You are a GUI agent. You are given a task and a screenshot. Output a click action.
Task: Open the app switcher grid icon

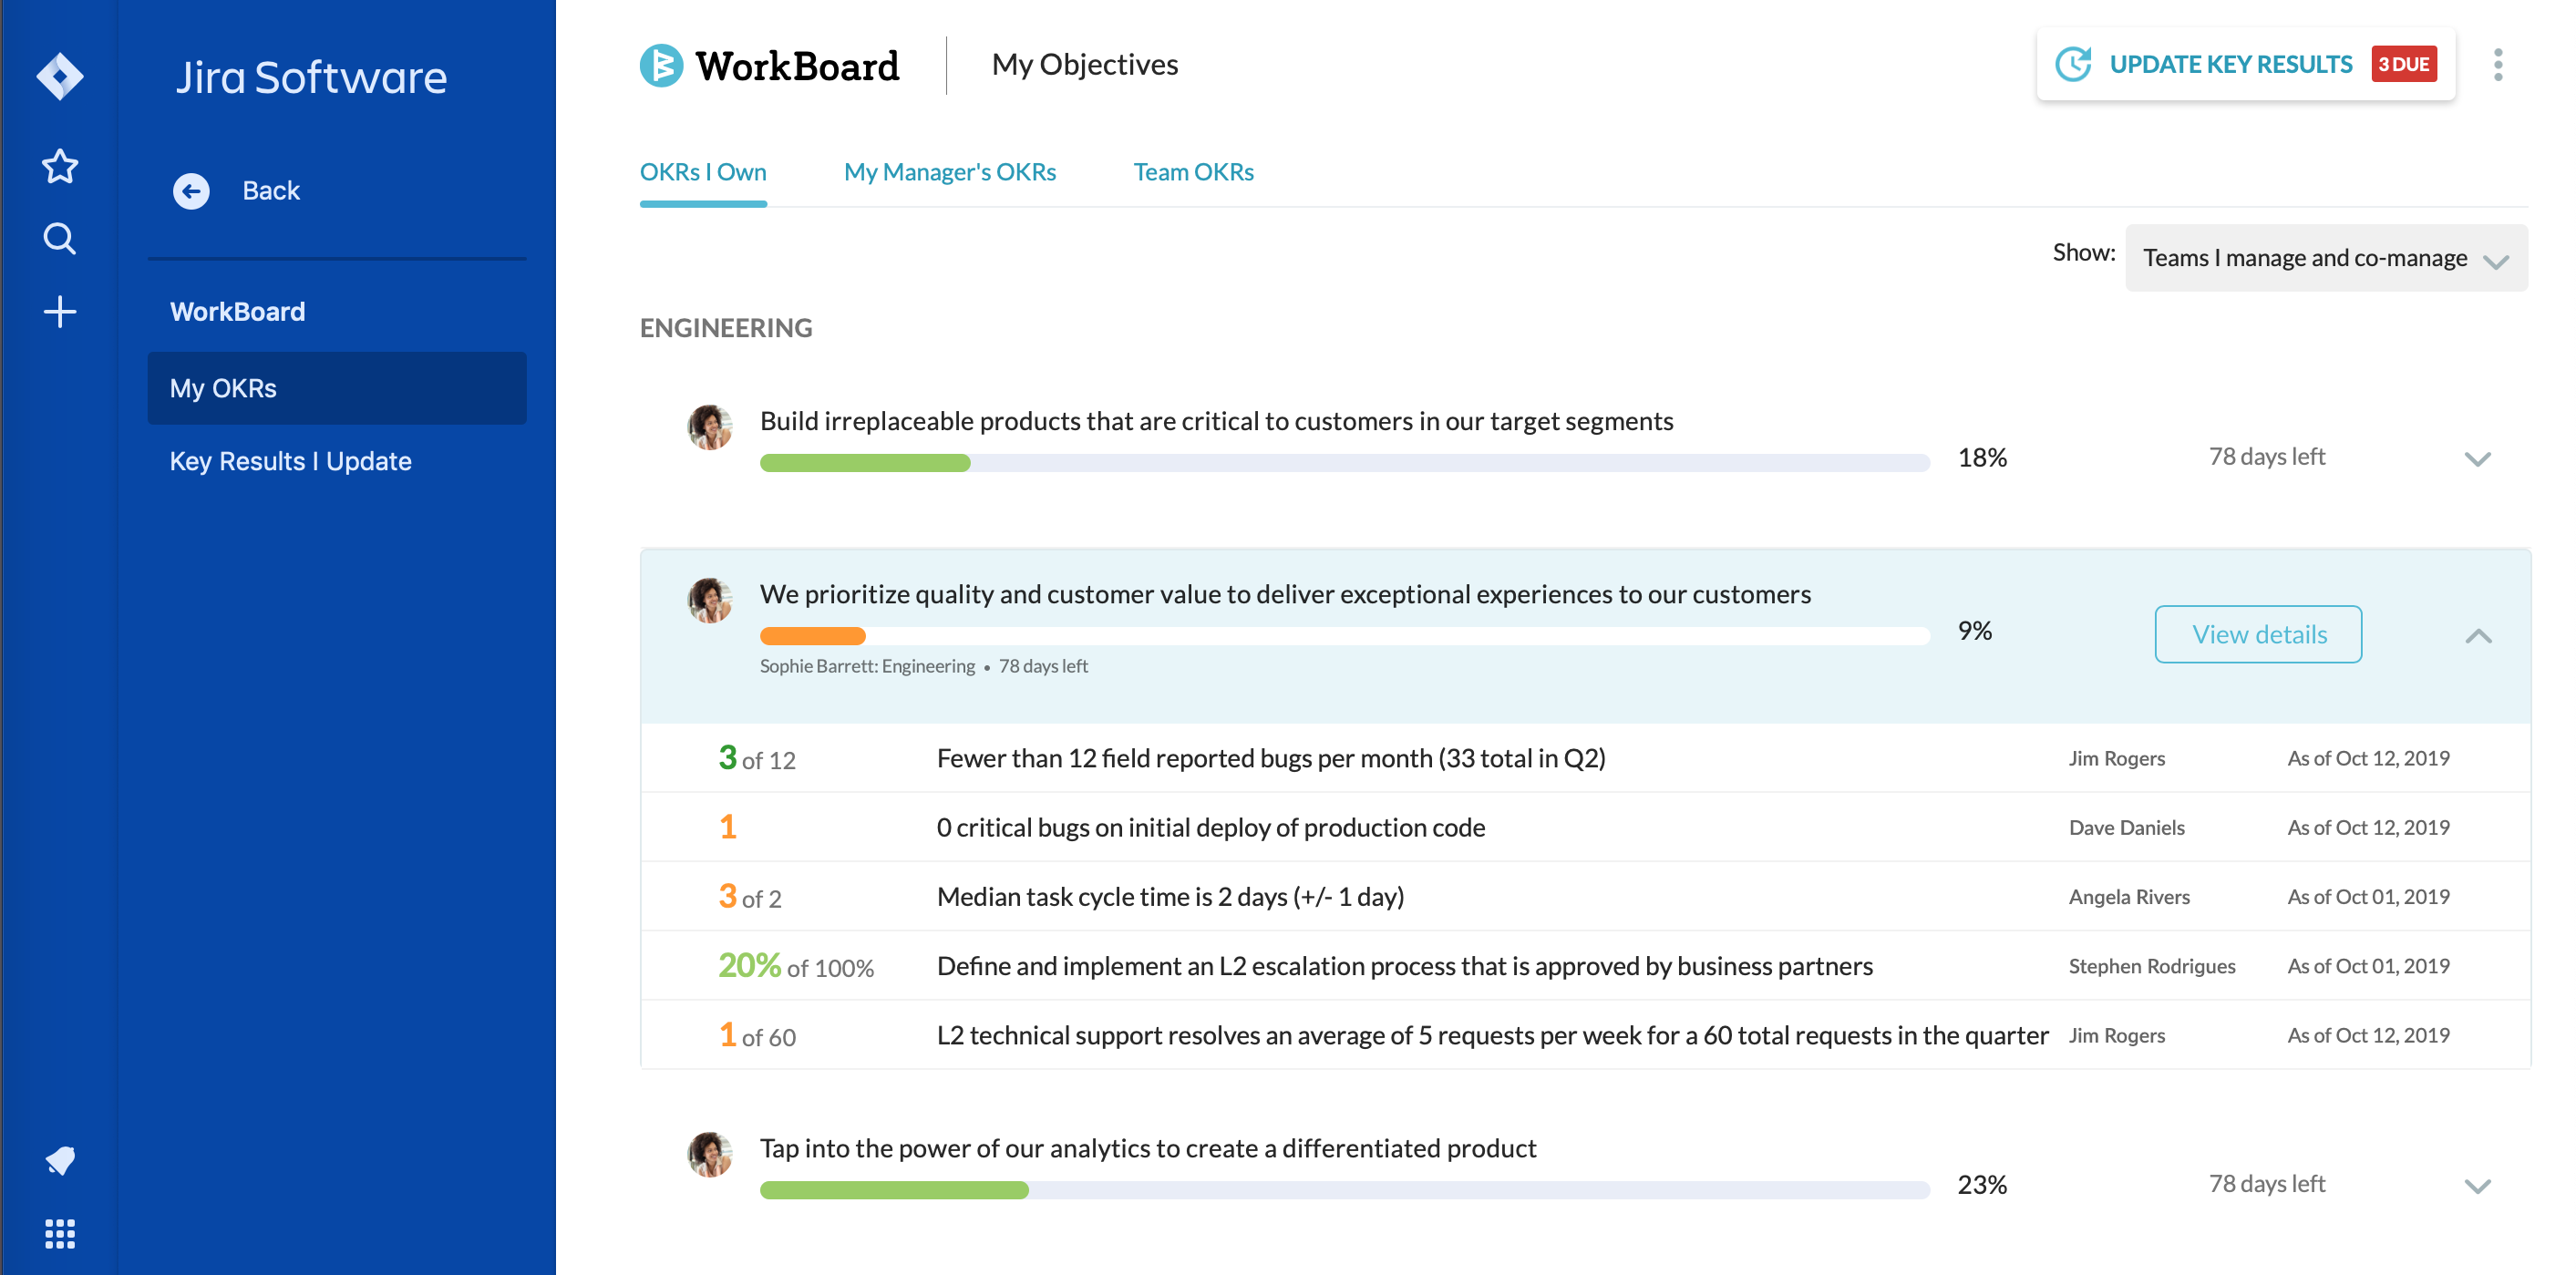(x=59, y=1234)
